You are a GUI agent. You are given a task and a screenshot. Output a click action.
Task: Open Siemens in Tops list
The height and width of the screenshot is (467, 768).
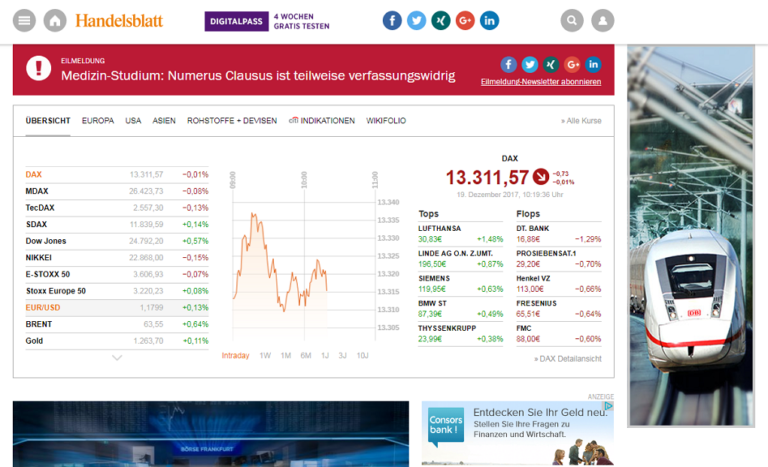tap(460, 284)
